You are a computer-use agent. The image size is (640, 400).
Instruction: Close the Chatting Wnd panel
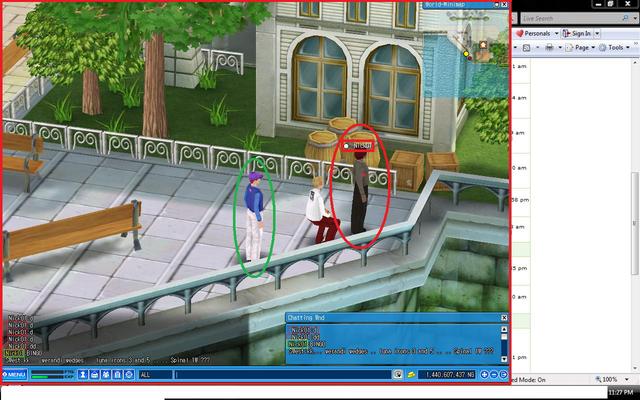tap(503, 318)
